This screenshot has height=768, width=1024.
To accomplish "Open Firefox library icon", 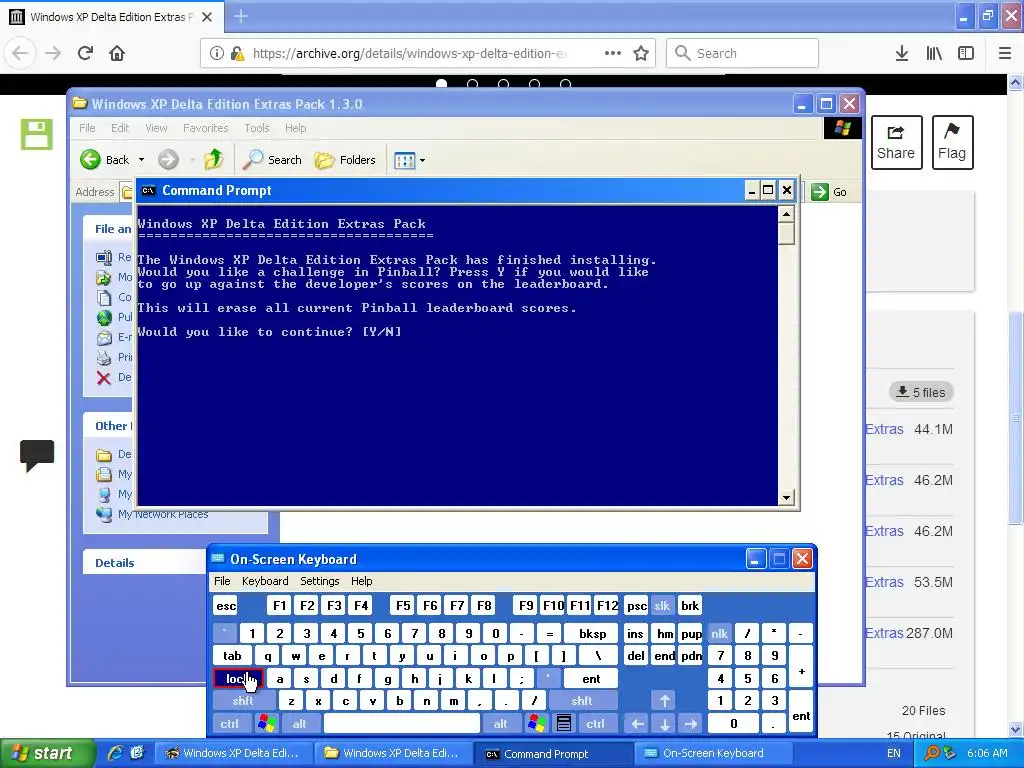I will [x=934, y=53].
